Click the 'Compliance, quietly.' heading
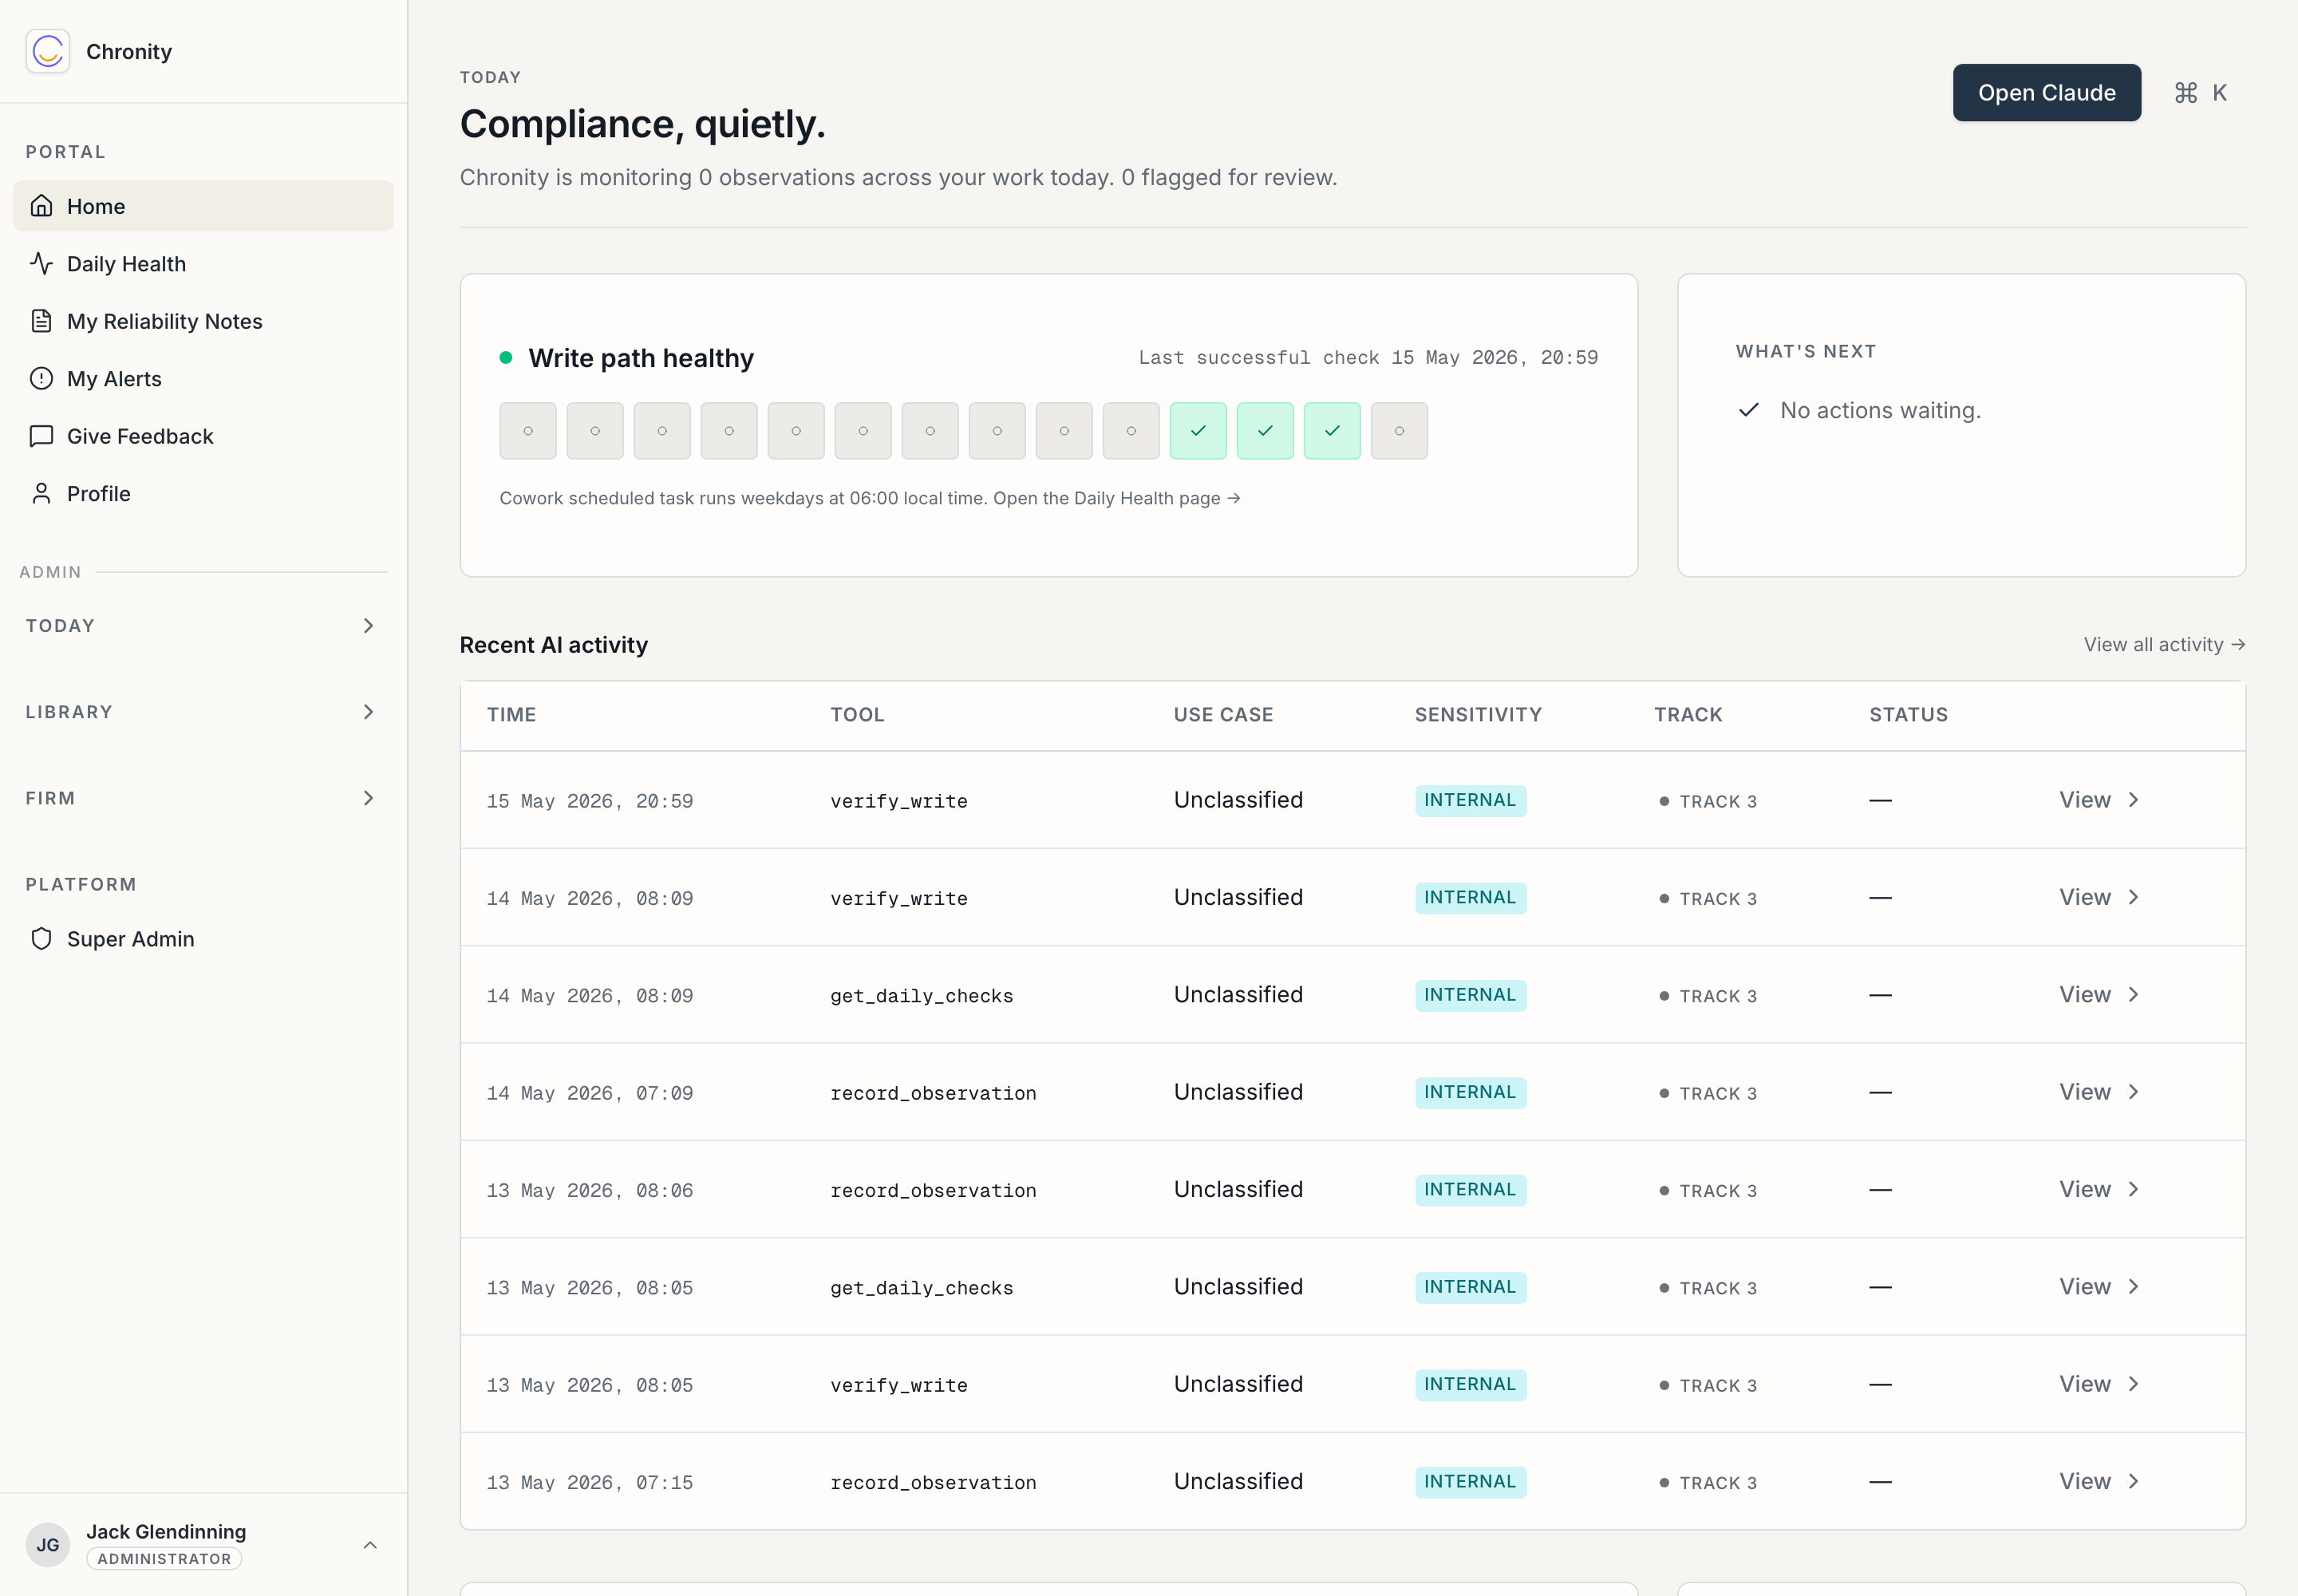 pos(642,124)
